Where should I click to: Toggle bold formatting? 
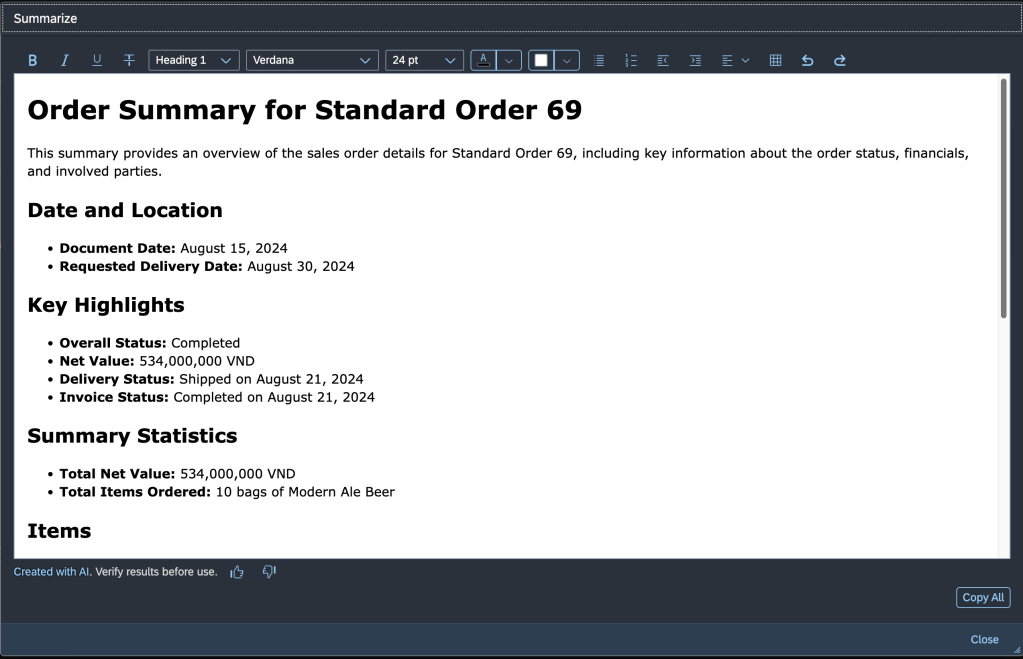[32, 60]
